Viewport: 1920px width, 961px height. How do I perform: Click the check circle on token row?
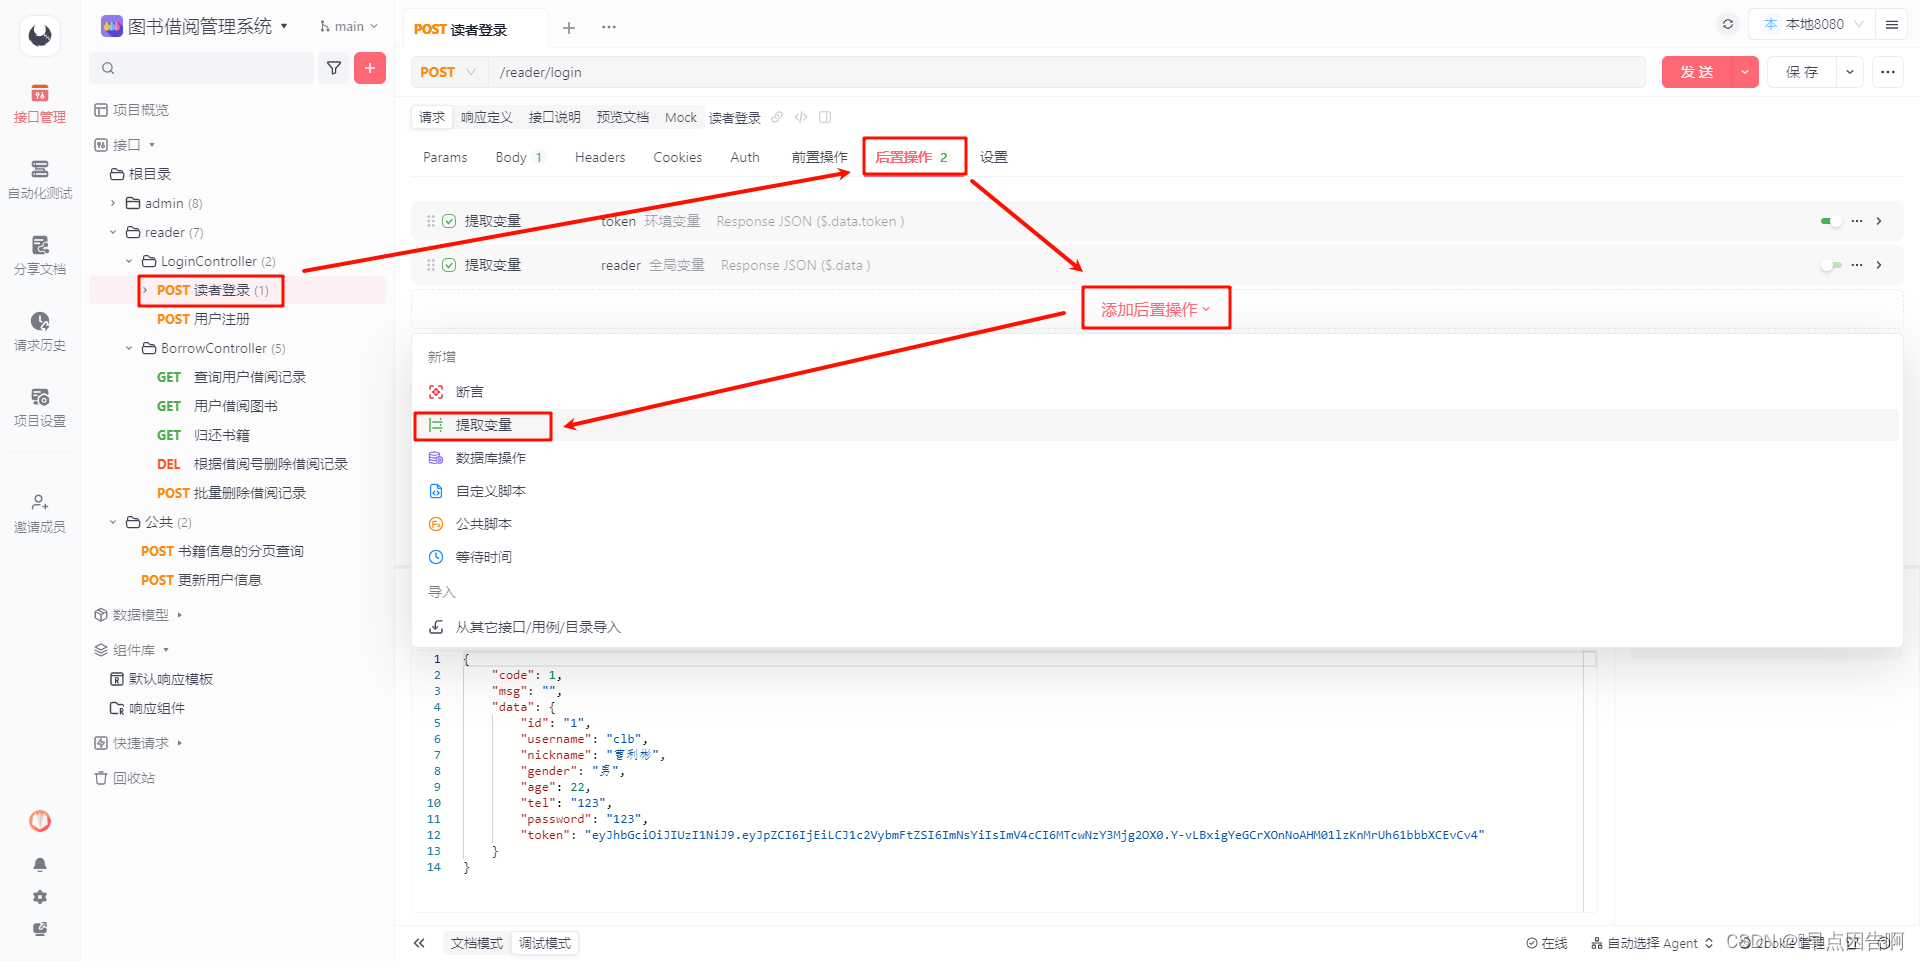click(x=449, y=221)
